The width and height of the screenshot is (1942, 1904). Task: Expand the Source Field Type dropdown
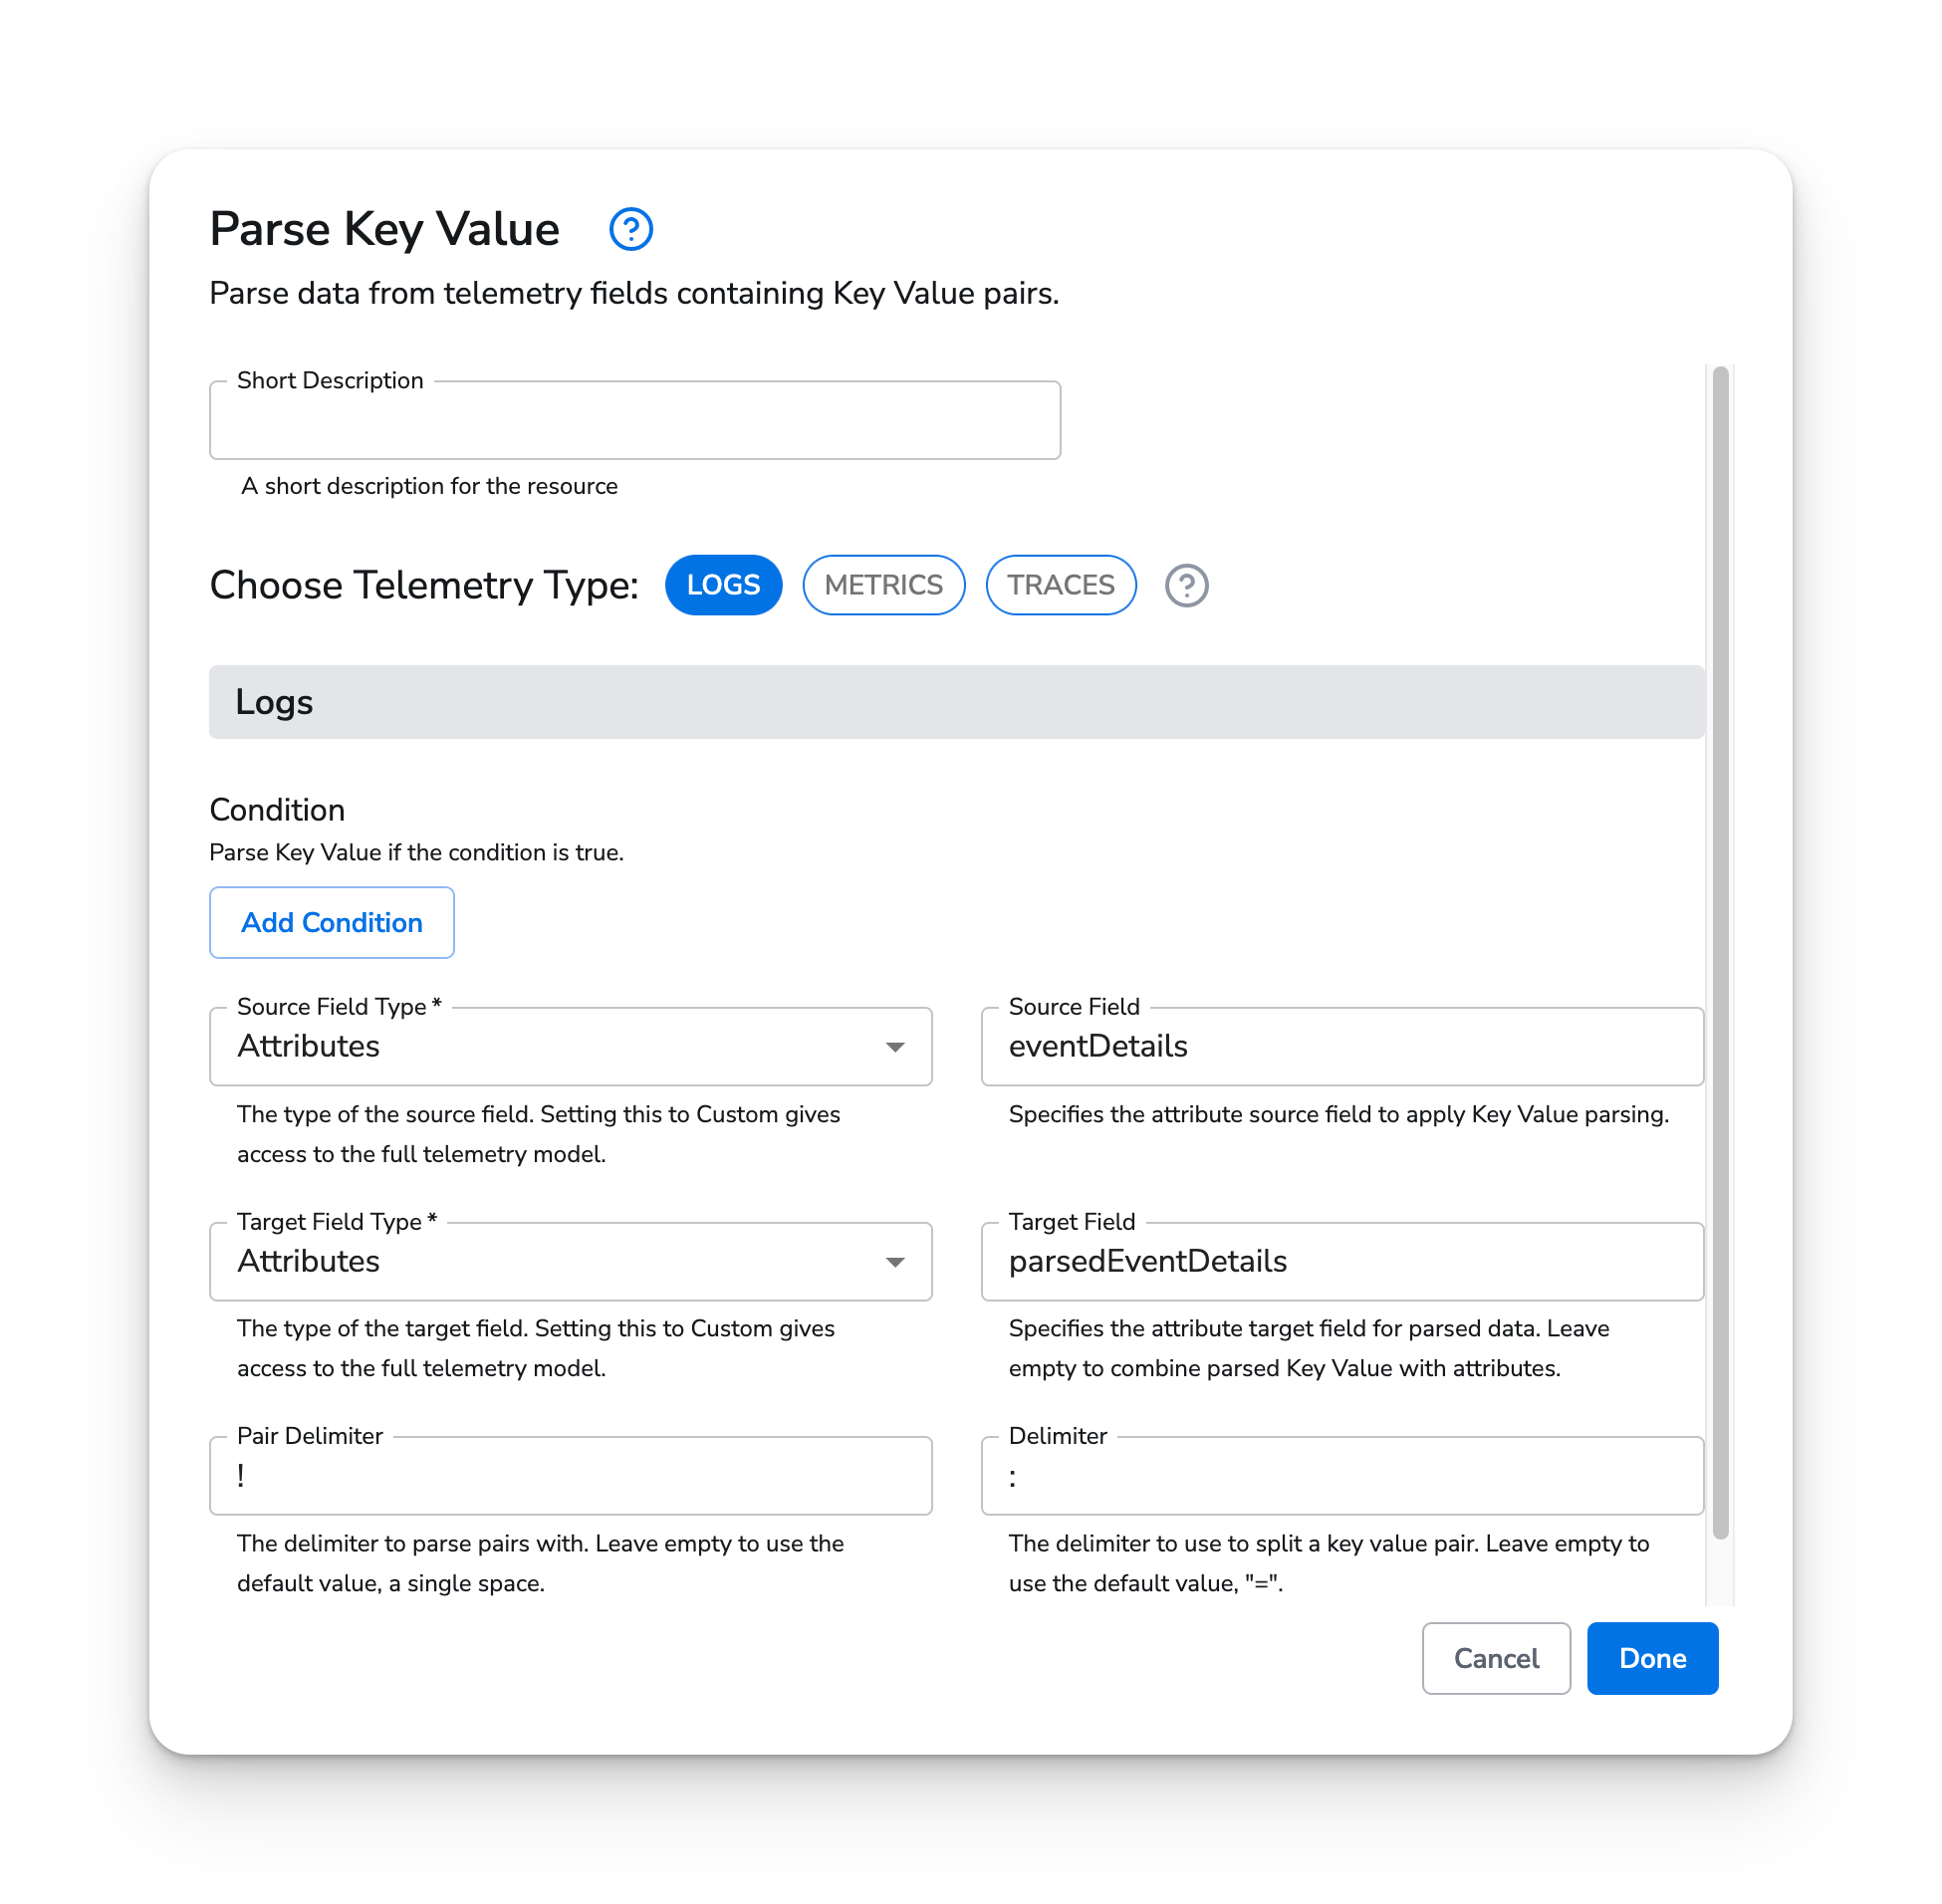[896, 1047]
